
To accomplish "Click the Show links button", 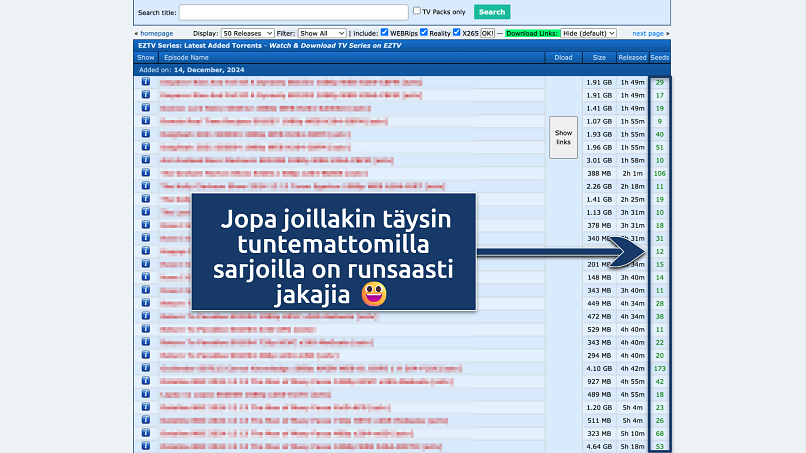I will (563, 137).
